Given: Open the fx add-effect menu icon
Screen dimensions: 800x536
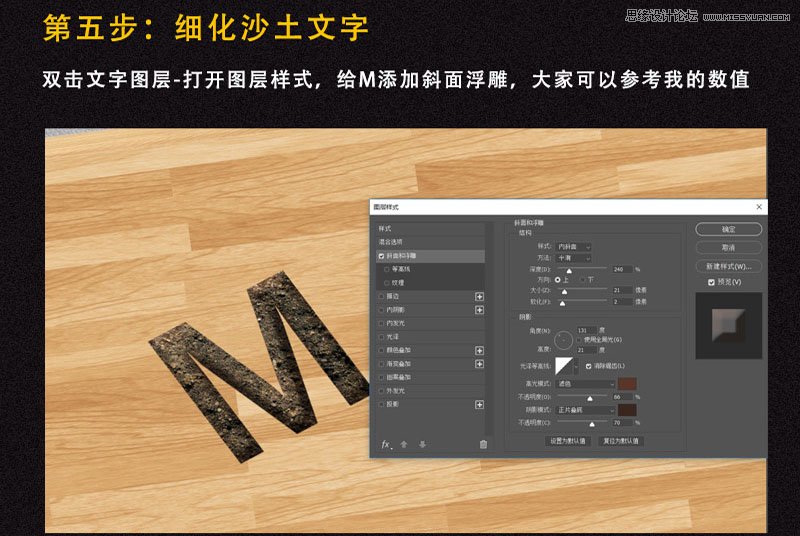Looking at the screenshot, I should pos(386,445).
